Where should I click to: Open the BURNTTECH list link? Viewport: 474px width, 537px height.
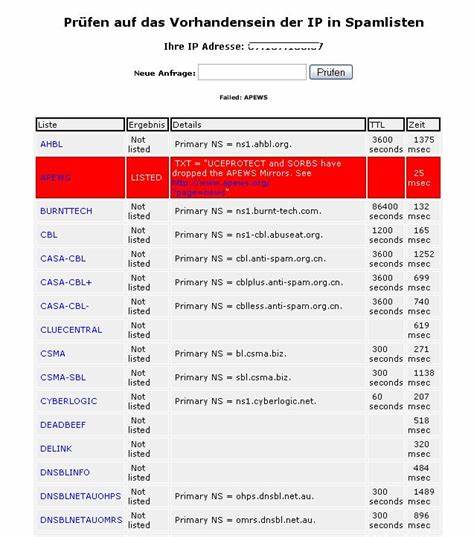[66, 211]
